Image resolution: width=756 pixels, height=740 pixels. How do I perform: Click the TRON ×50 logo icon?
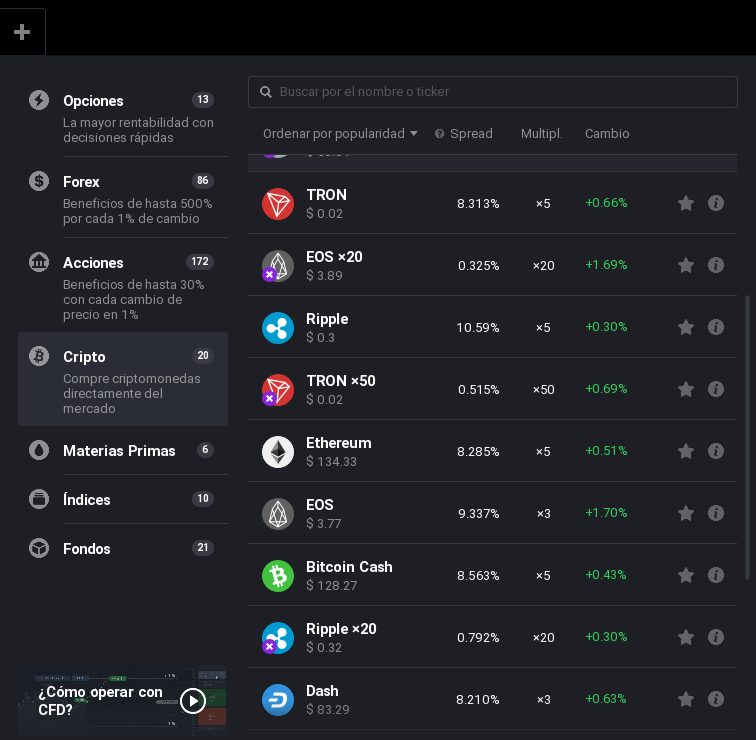coord(278,390)
